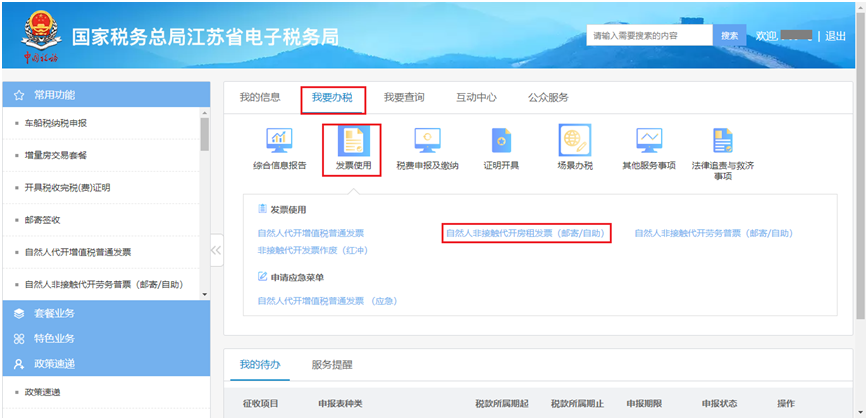Click the 退出 logout link
The width and height of the screenshot is (868, 420).
coord(835,37)
